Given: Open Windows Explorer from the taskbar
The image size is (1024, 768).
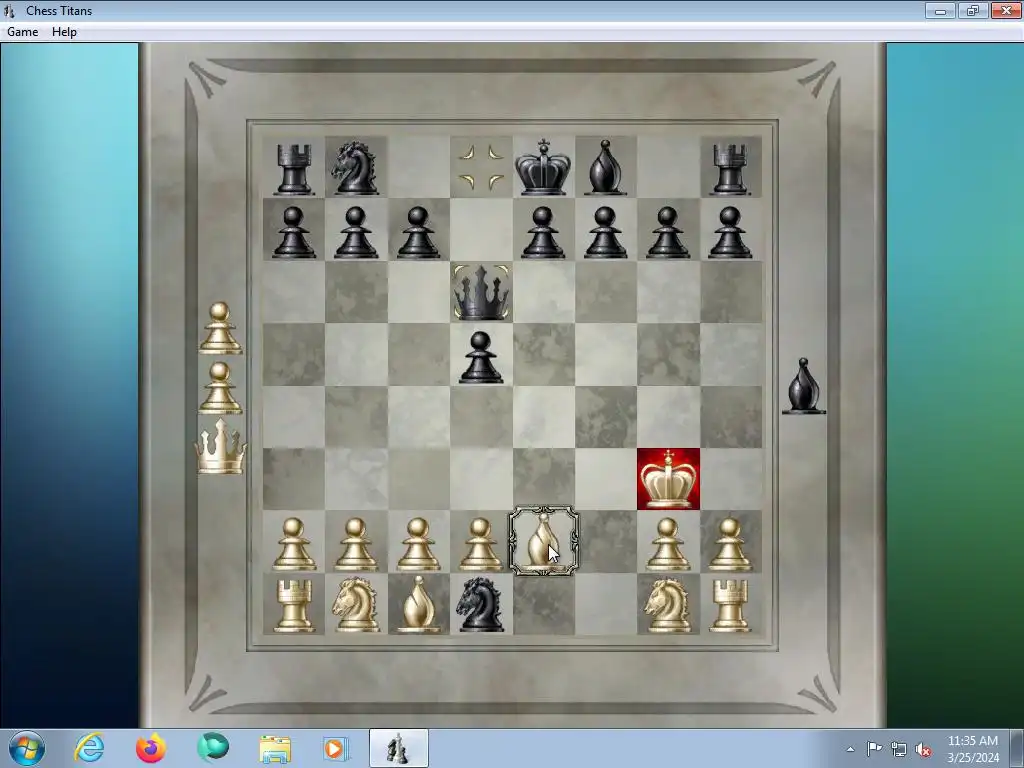Looking at the screenshot, I should (275, 749).
